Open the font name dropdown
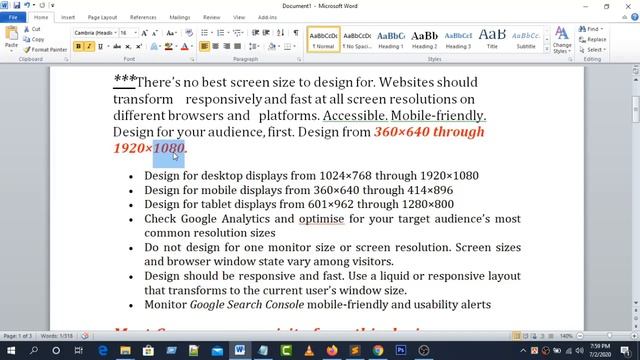This screenshot has height=360, width=640. tap(116, 33)
